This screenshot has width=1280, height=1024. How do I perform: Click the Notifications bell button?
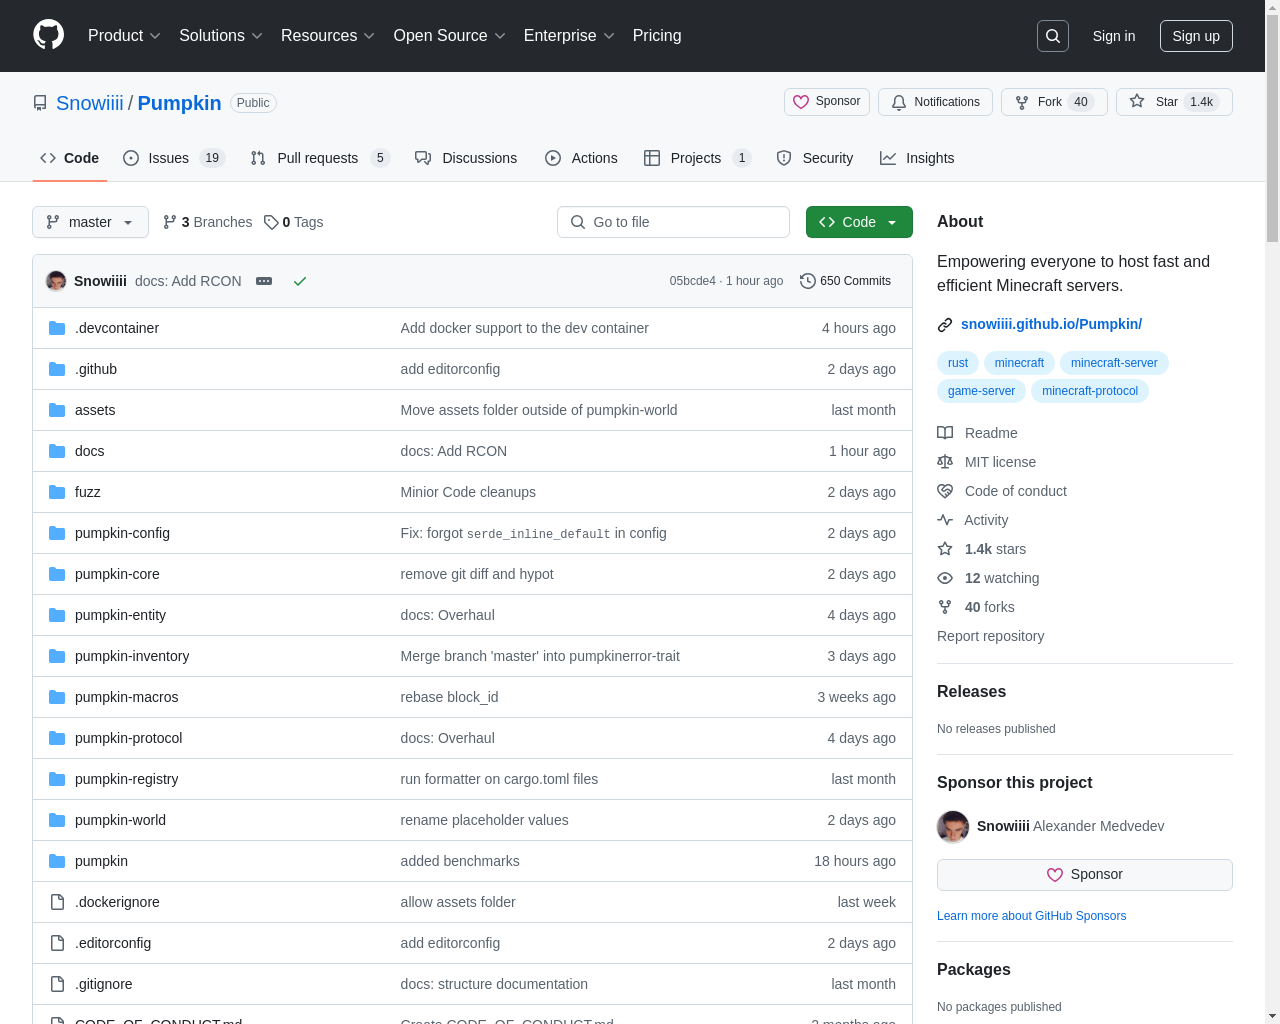coord(935,102)
